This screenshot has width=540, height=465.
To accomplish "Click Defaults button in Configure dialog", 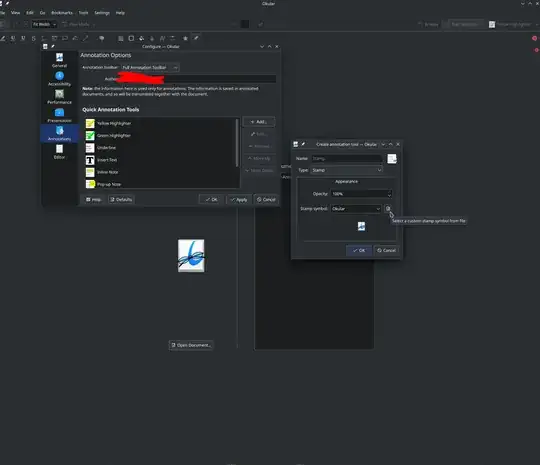I will (121, 199).
